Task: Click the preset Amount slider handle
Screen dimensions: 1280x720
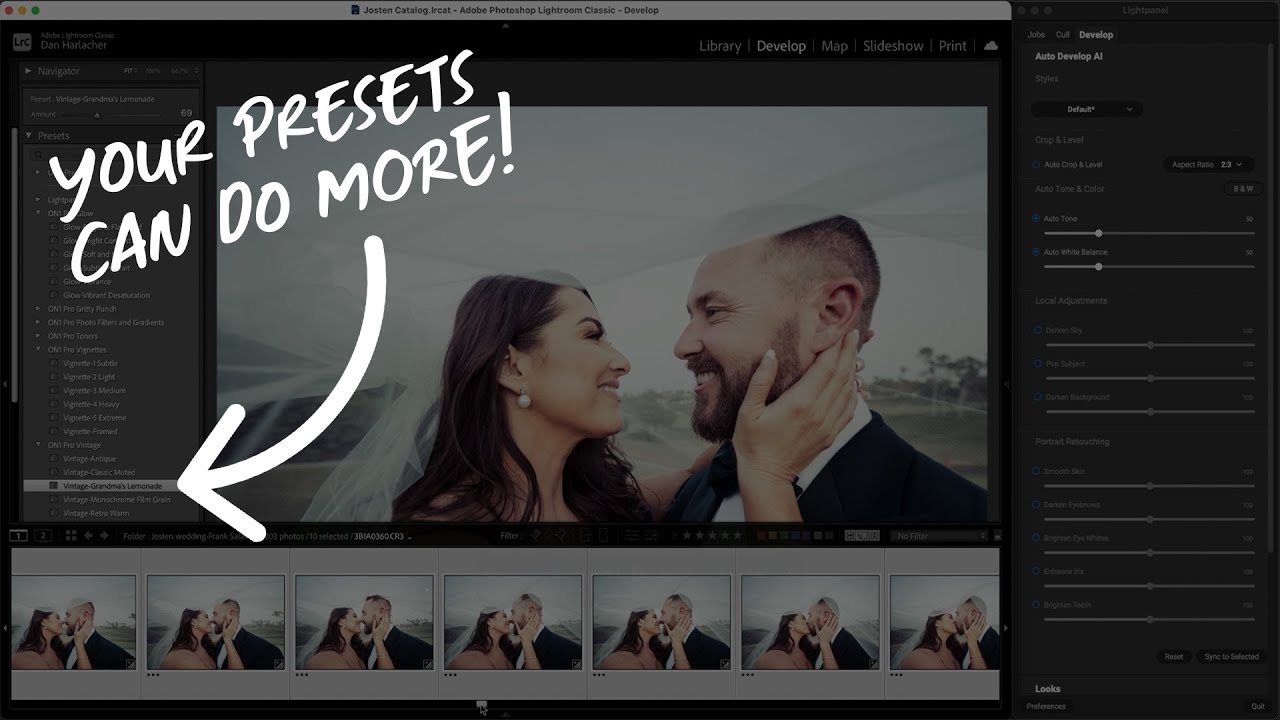Action: pos(97,115)
